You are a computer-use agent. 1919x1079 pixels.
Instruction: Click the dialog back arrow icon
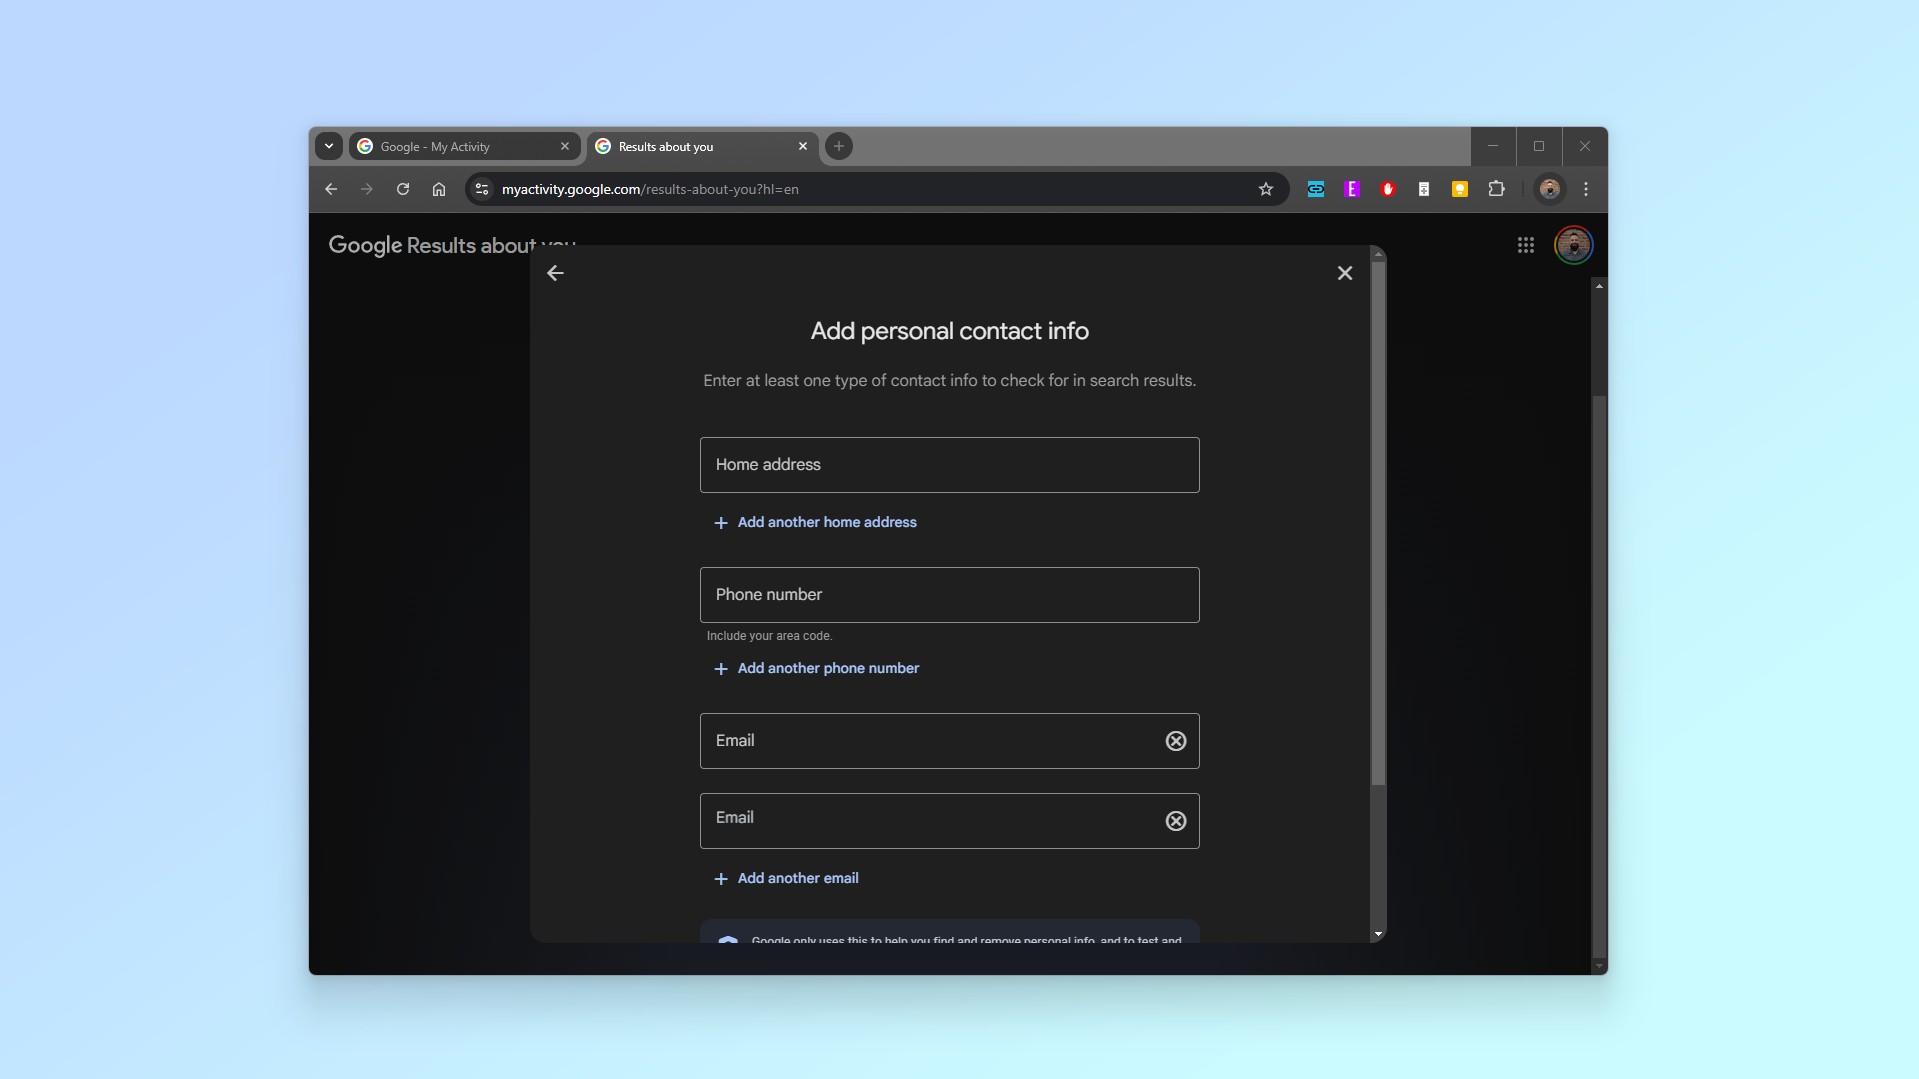pos(555,273)
